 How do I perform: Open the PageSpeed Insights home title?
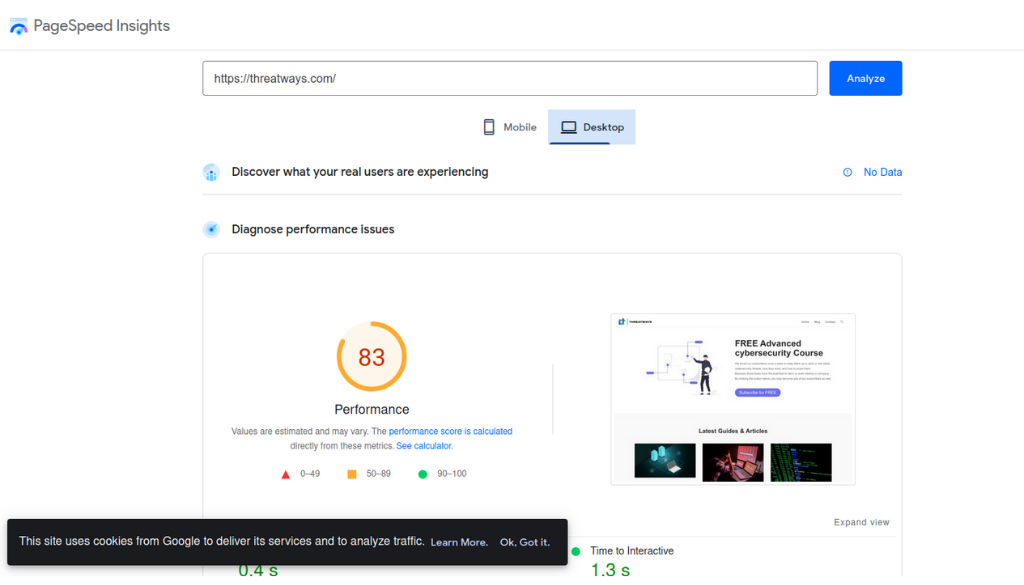pyautogui.click(x=101, y=25)
